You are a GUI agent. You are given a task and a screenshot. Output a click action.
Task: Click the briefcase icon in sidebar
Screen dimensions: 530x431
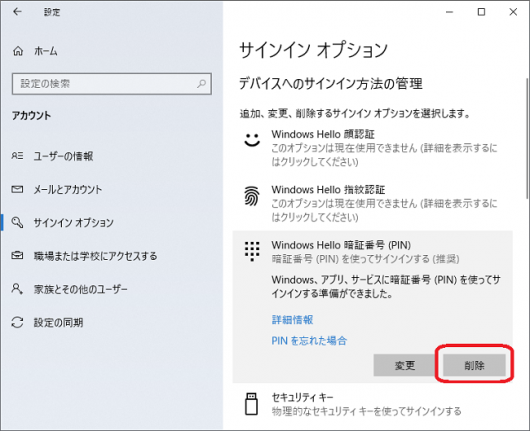(18, 255)
